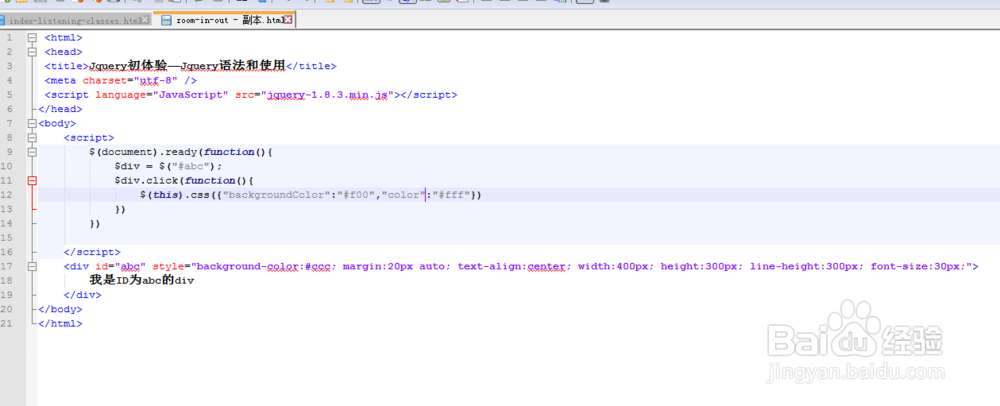Click the <title> opening tag on line 3
The height and width of the screenshot is (406, 1000).
pyautogui.click(x=66, y=66)
